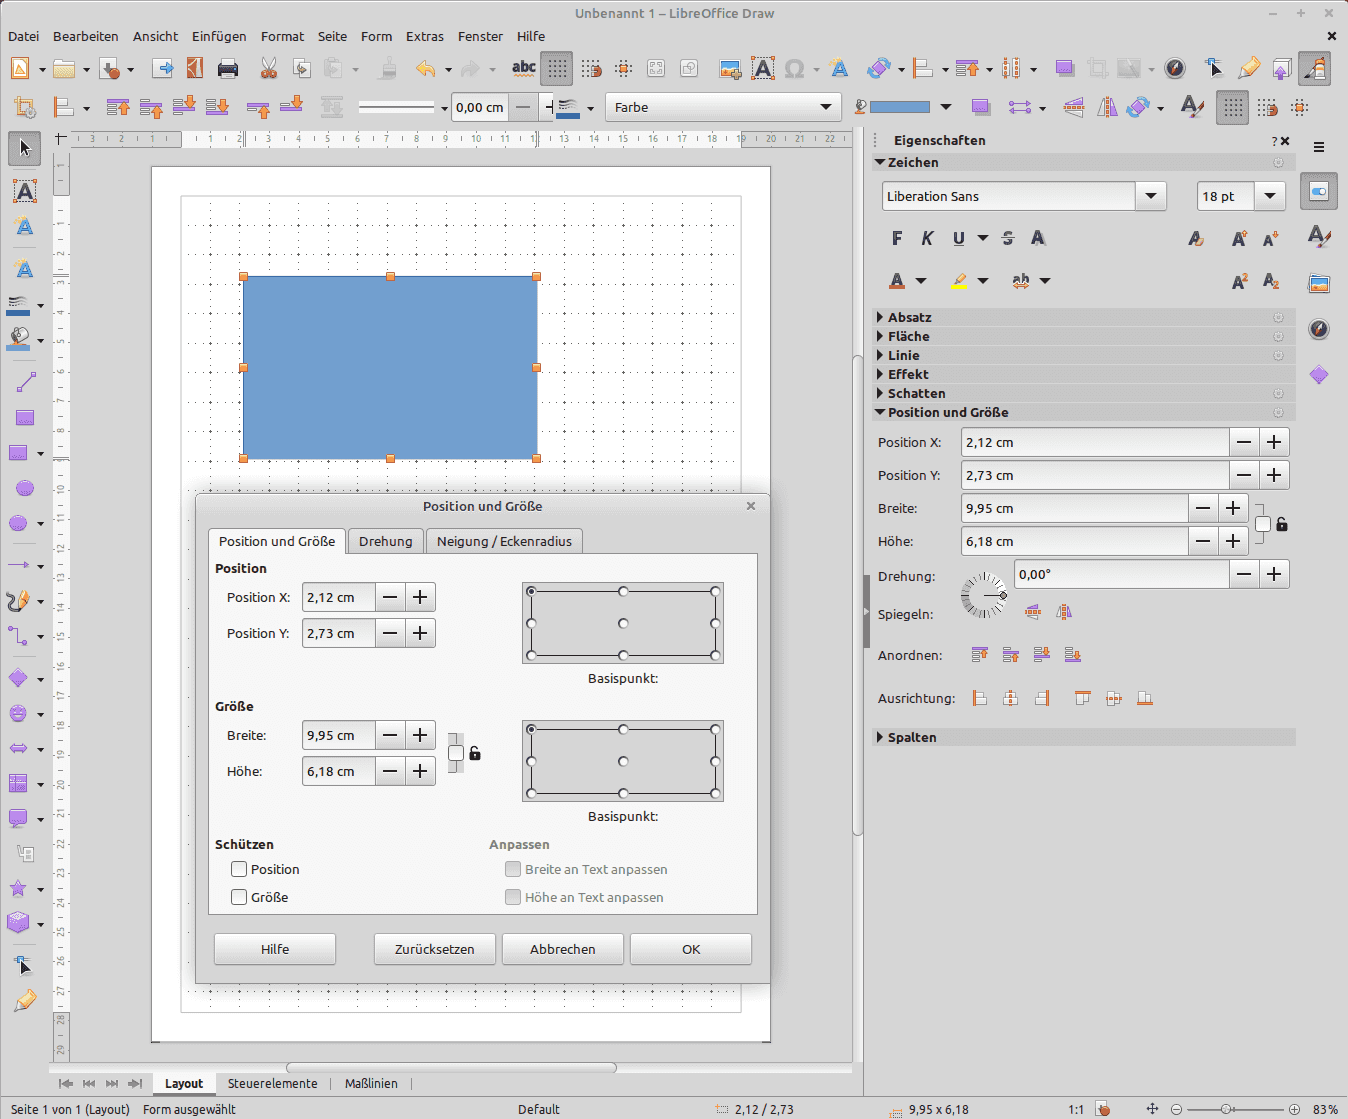Viewport: 1348px width, 1119px height.
Task: Click the Drehung angle field in sidebar
Action: [x=1121, y=574]
